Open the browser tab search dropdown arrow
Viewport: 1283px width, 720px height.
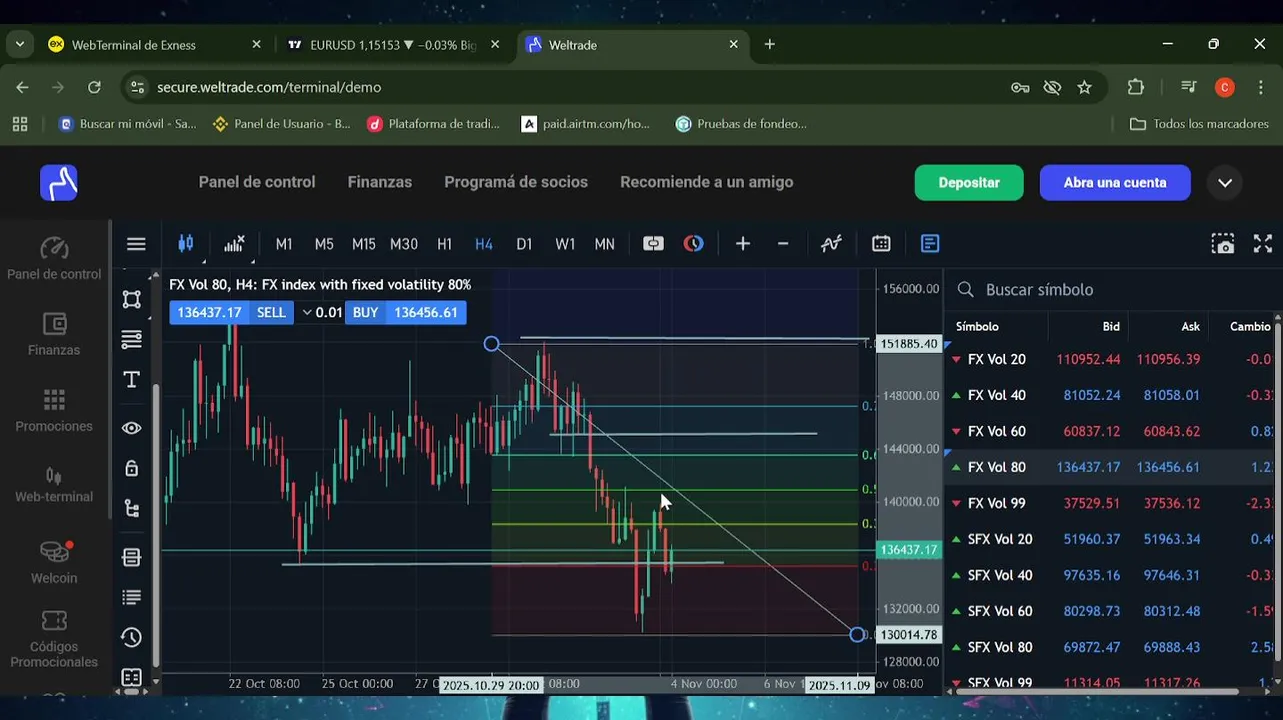tap(19, 44)
